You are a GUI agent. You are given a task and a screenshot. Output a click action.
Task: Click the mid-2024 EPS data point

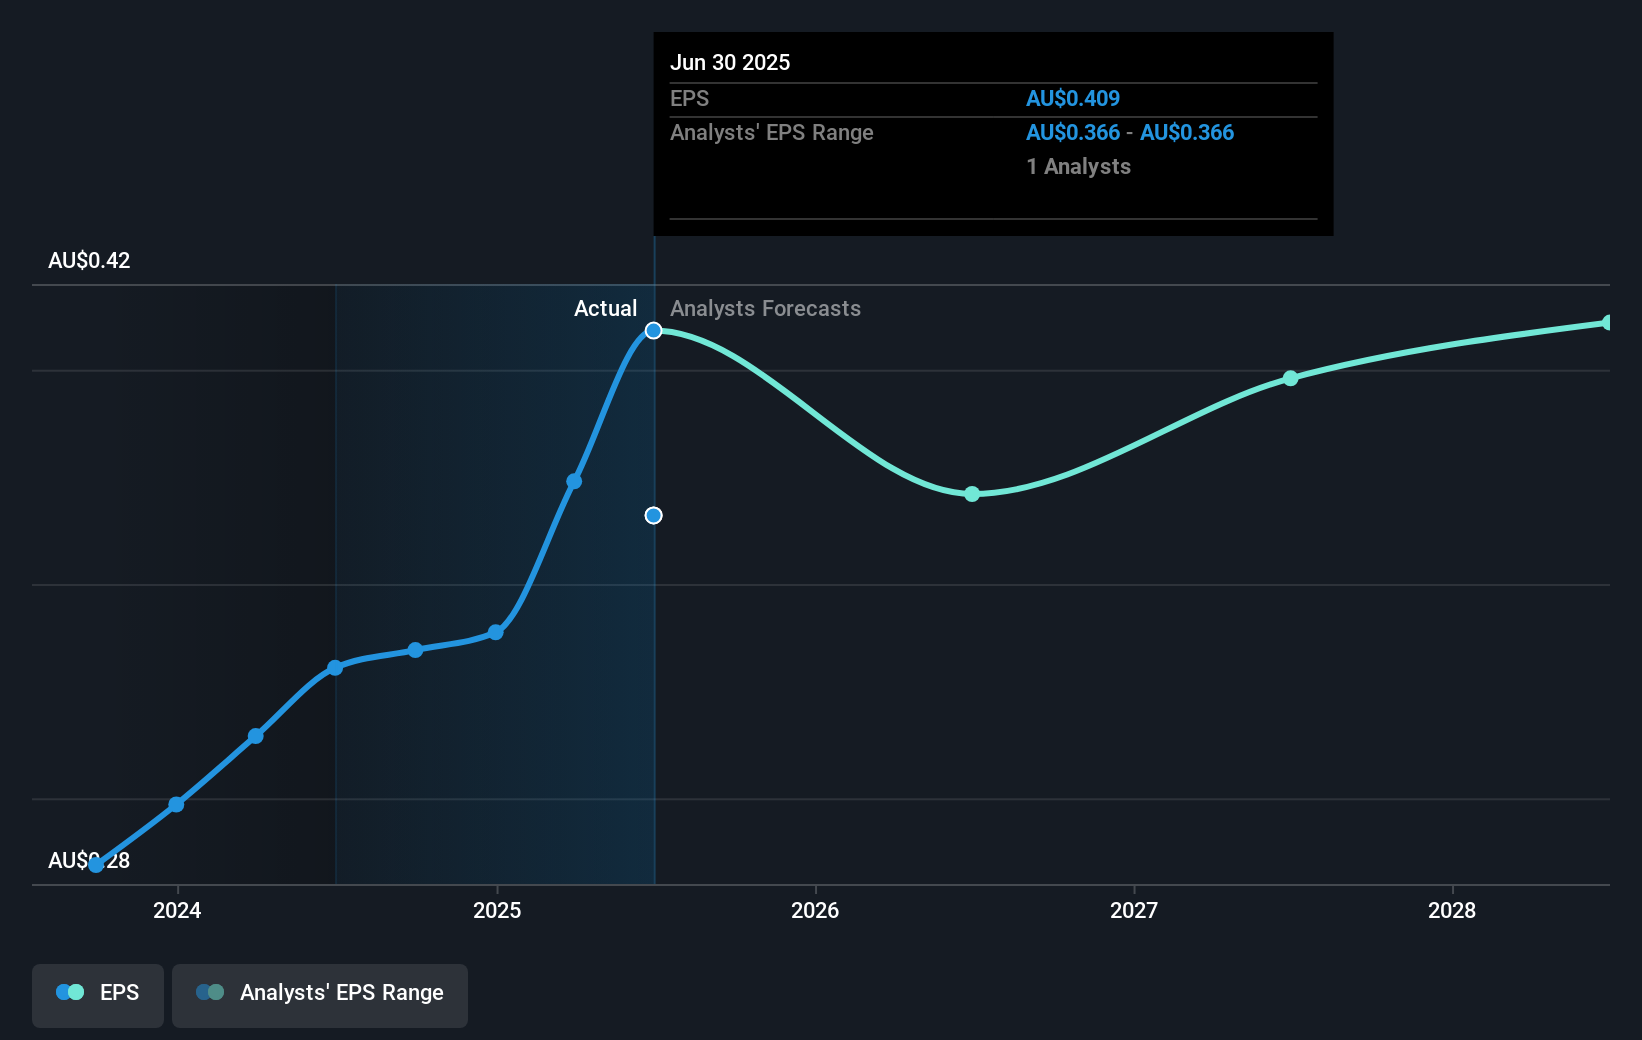[x=335, y=668]
